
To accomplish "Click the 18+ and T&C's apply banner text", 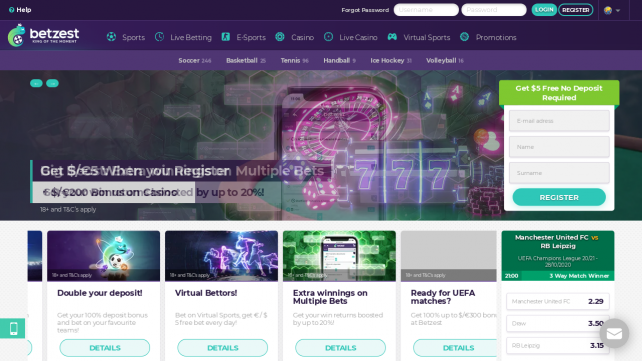I will (68, 210).
